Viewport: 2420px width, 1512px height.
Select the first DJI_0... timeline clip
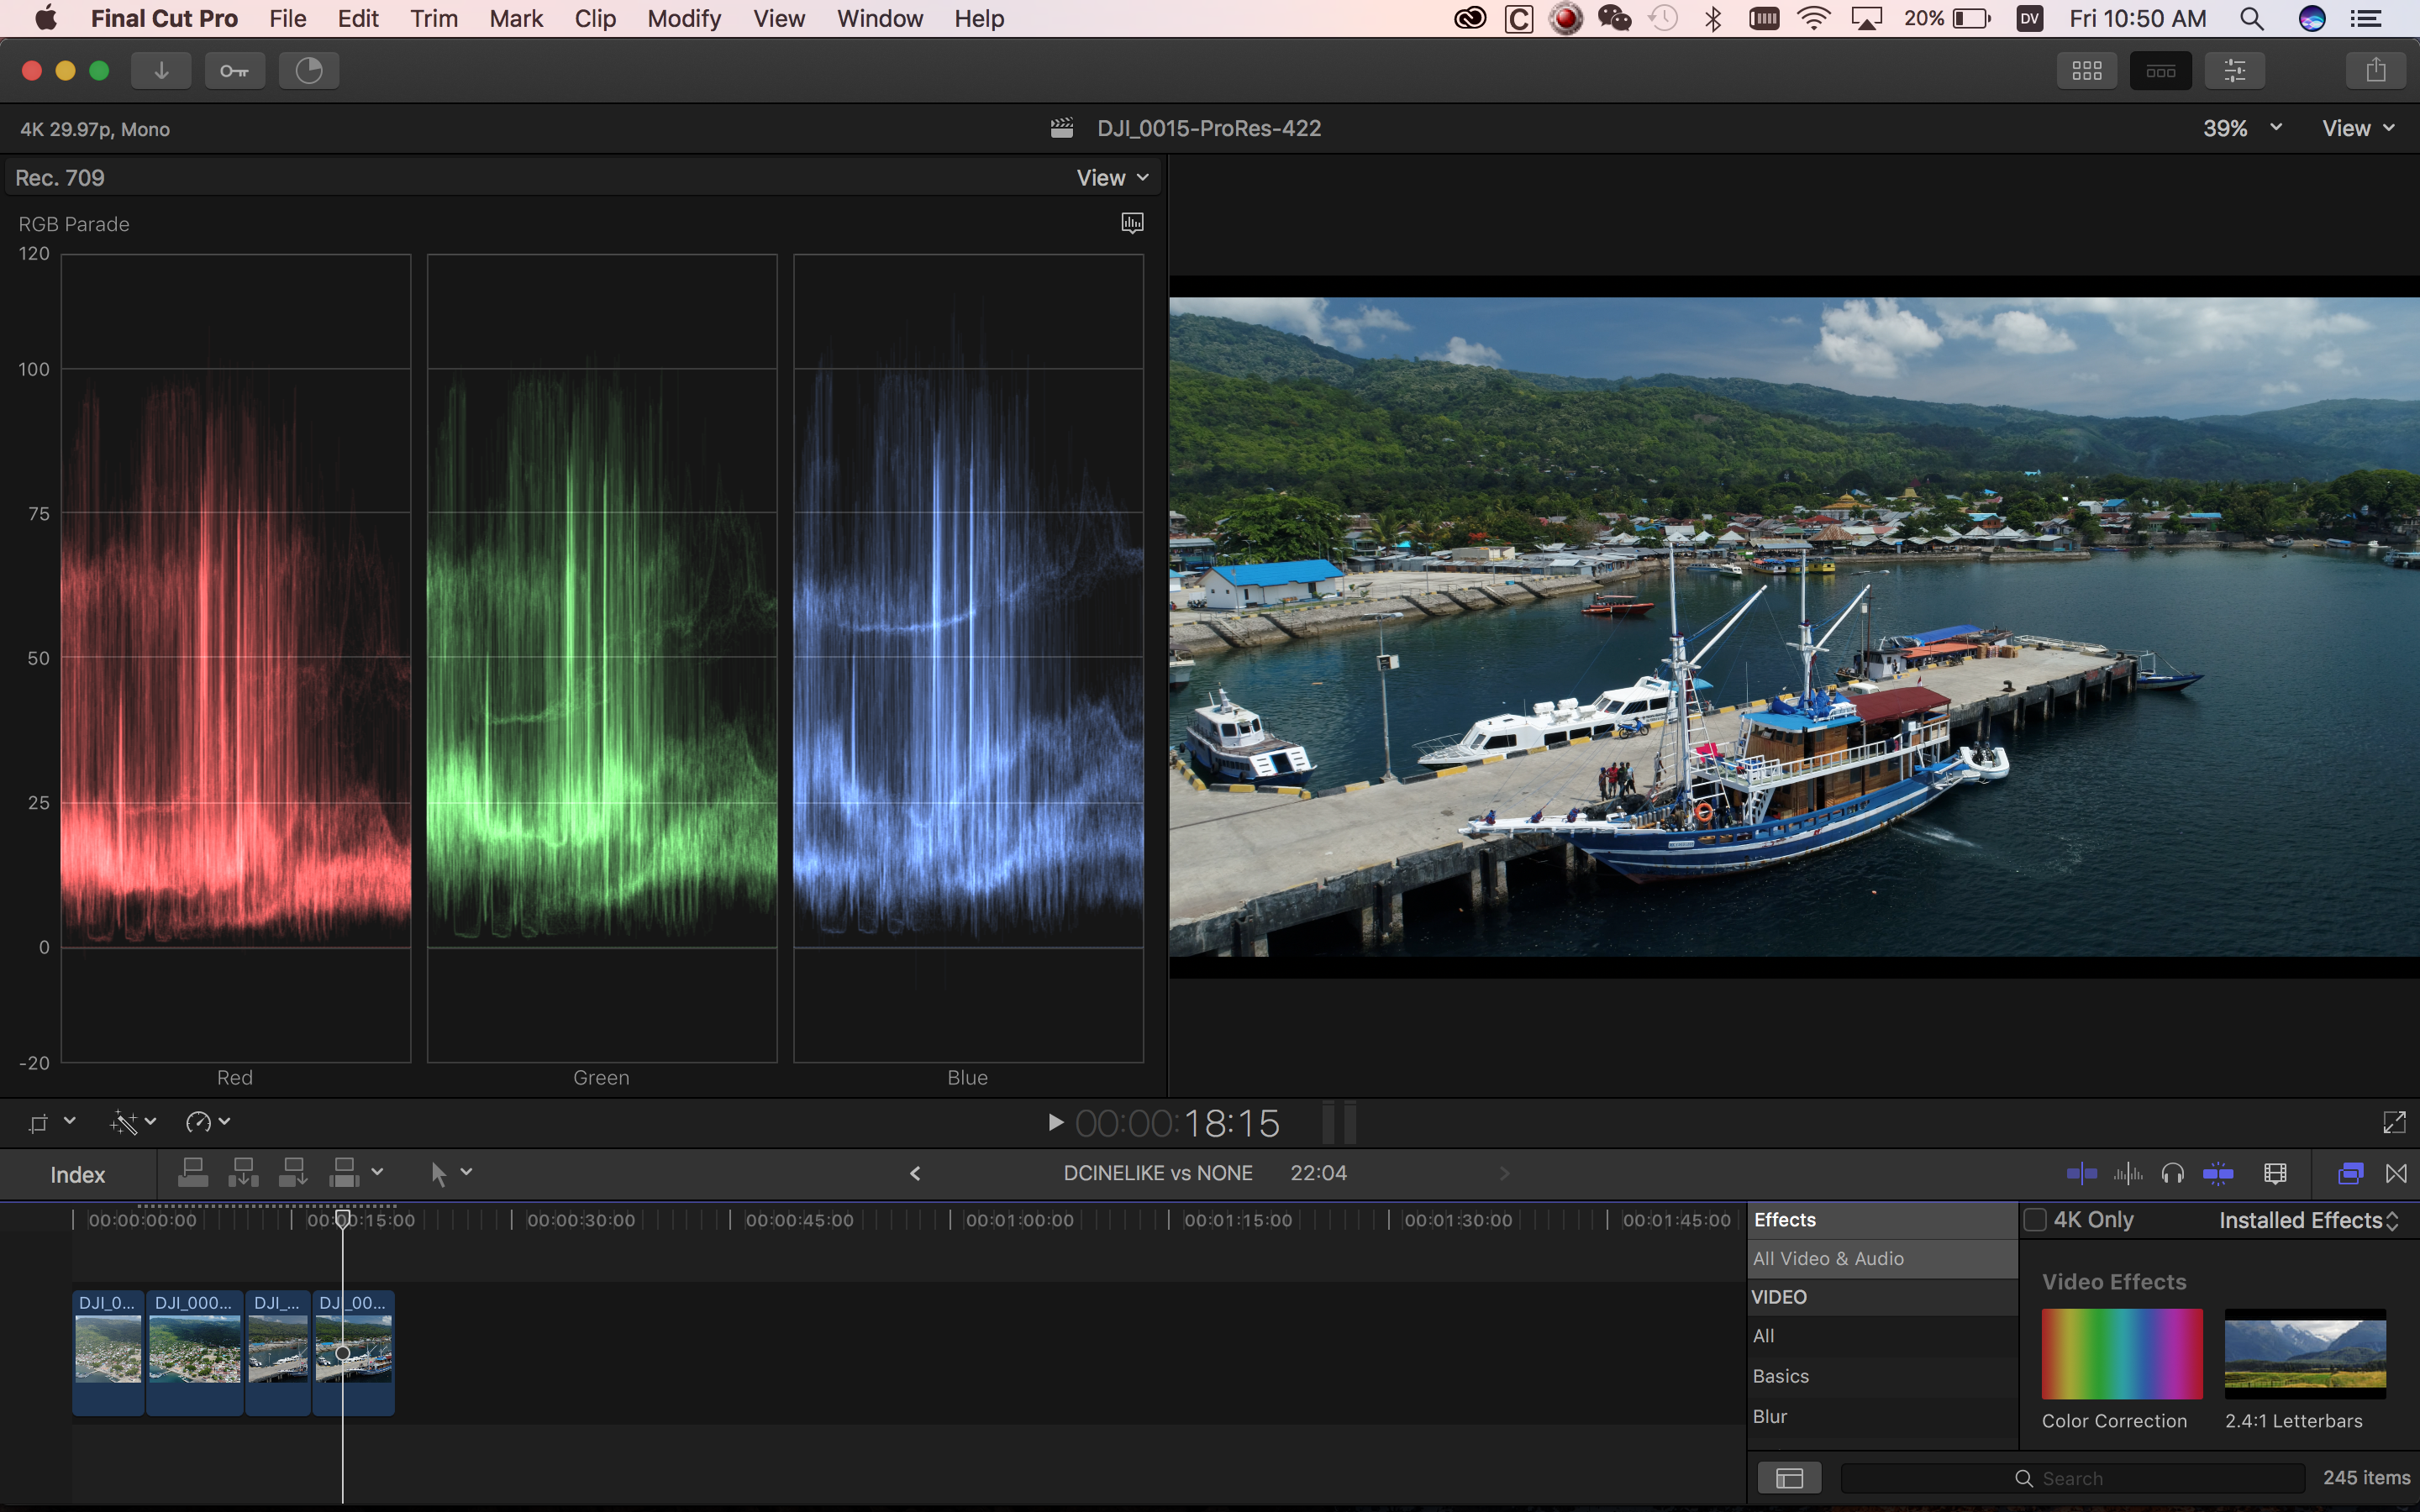[108, 1352]
